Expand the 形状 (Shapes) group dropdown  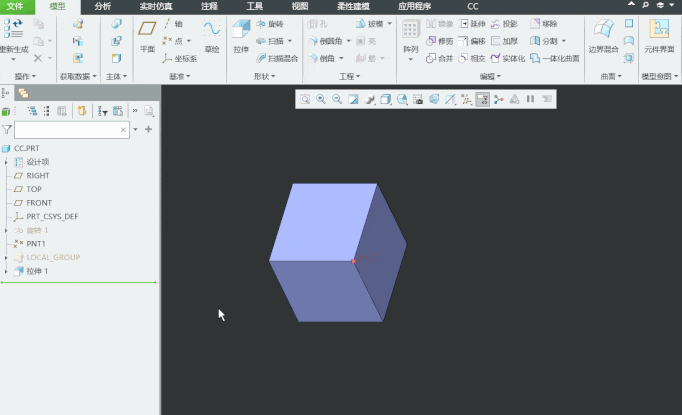click(x=264, y=77)
